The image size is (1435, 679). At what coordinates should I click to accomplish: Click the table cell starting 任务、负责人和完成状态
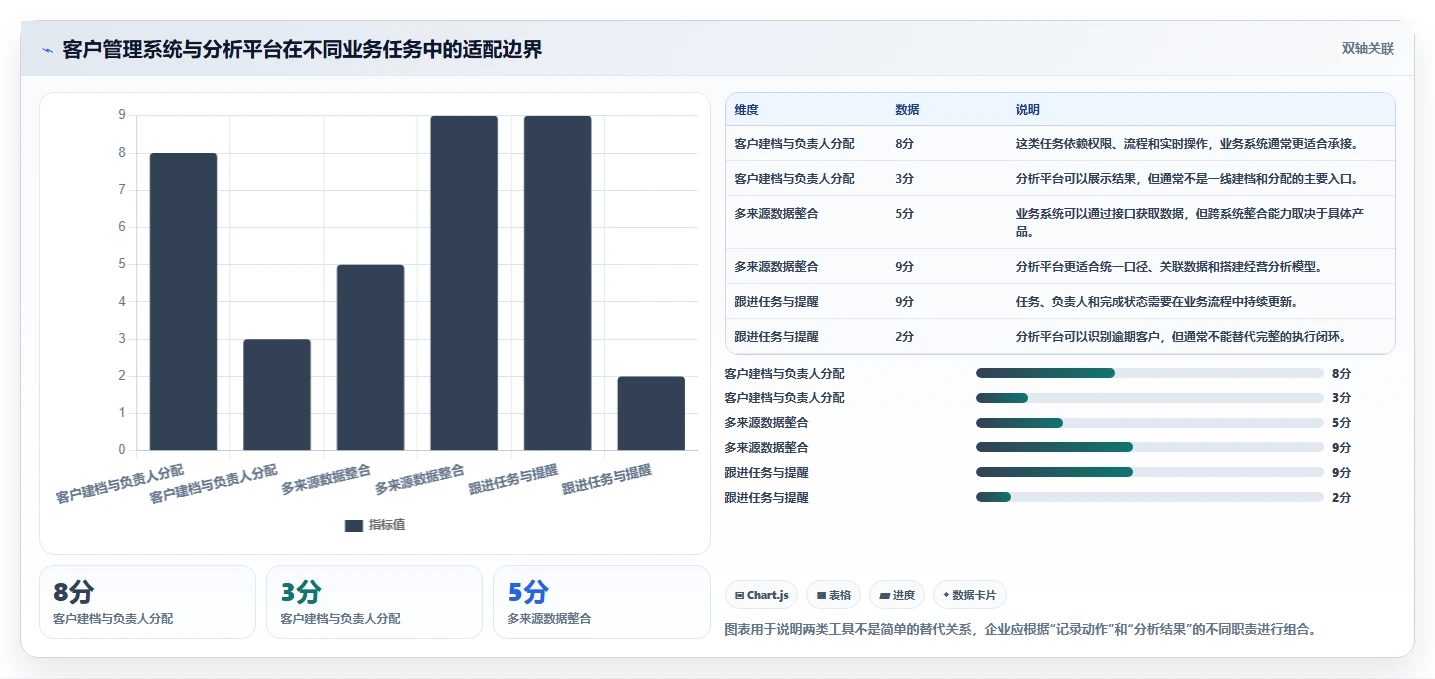point(1200,301)
